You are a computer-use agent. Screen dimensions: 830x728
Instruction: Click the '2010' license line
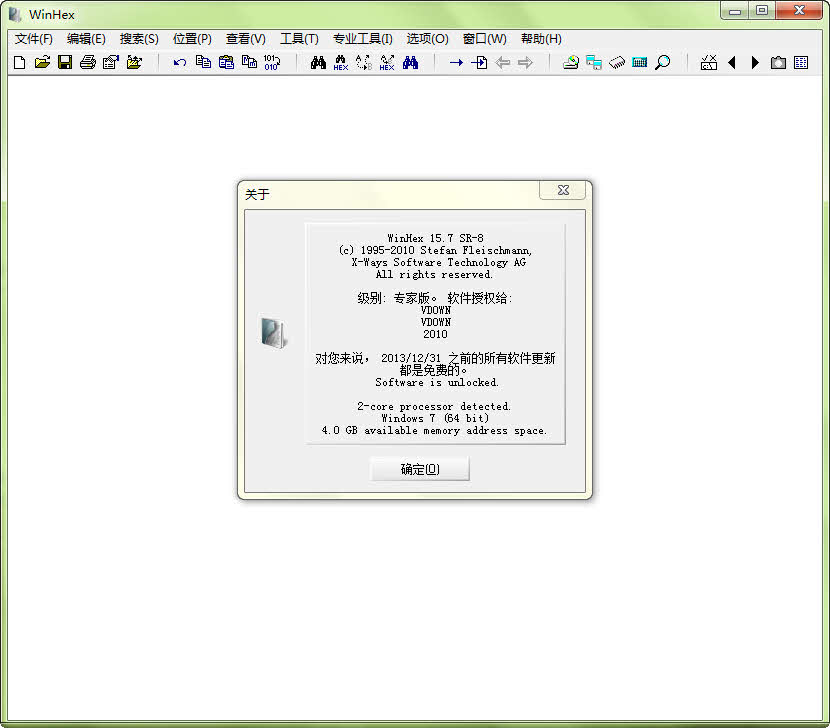click(x=435, y=334)
